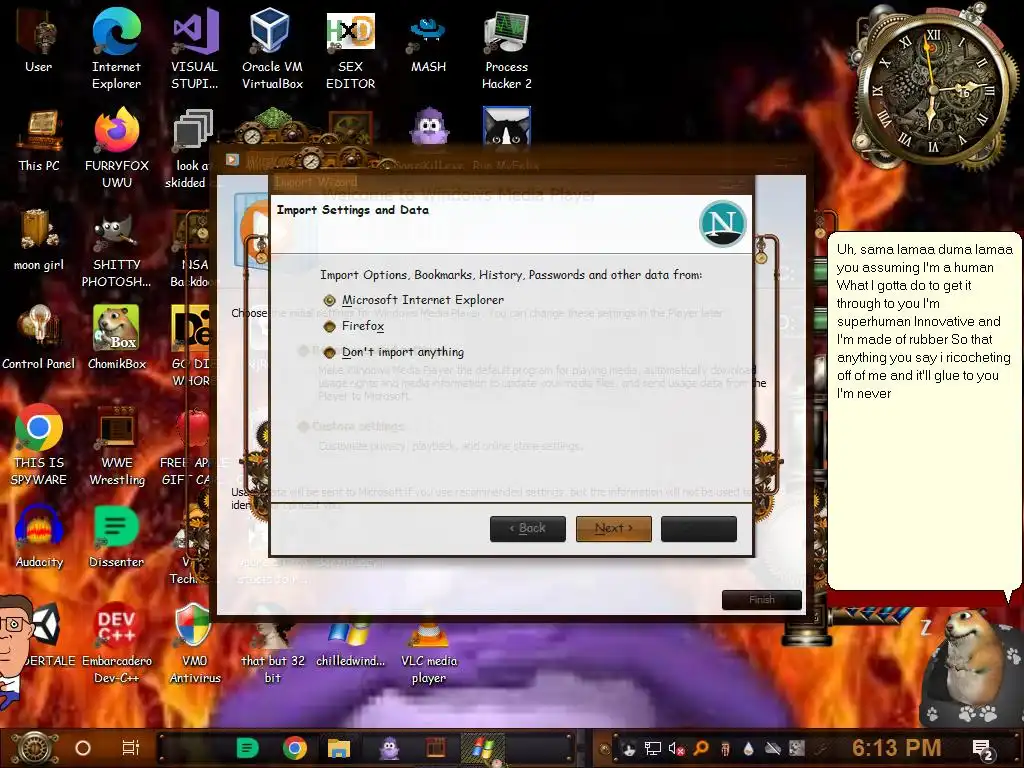Open the User desktop icon

tap(39, 42)
